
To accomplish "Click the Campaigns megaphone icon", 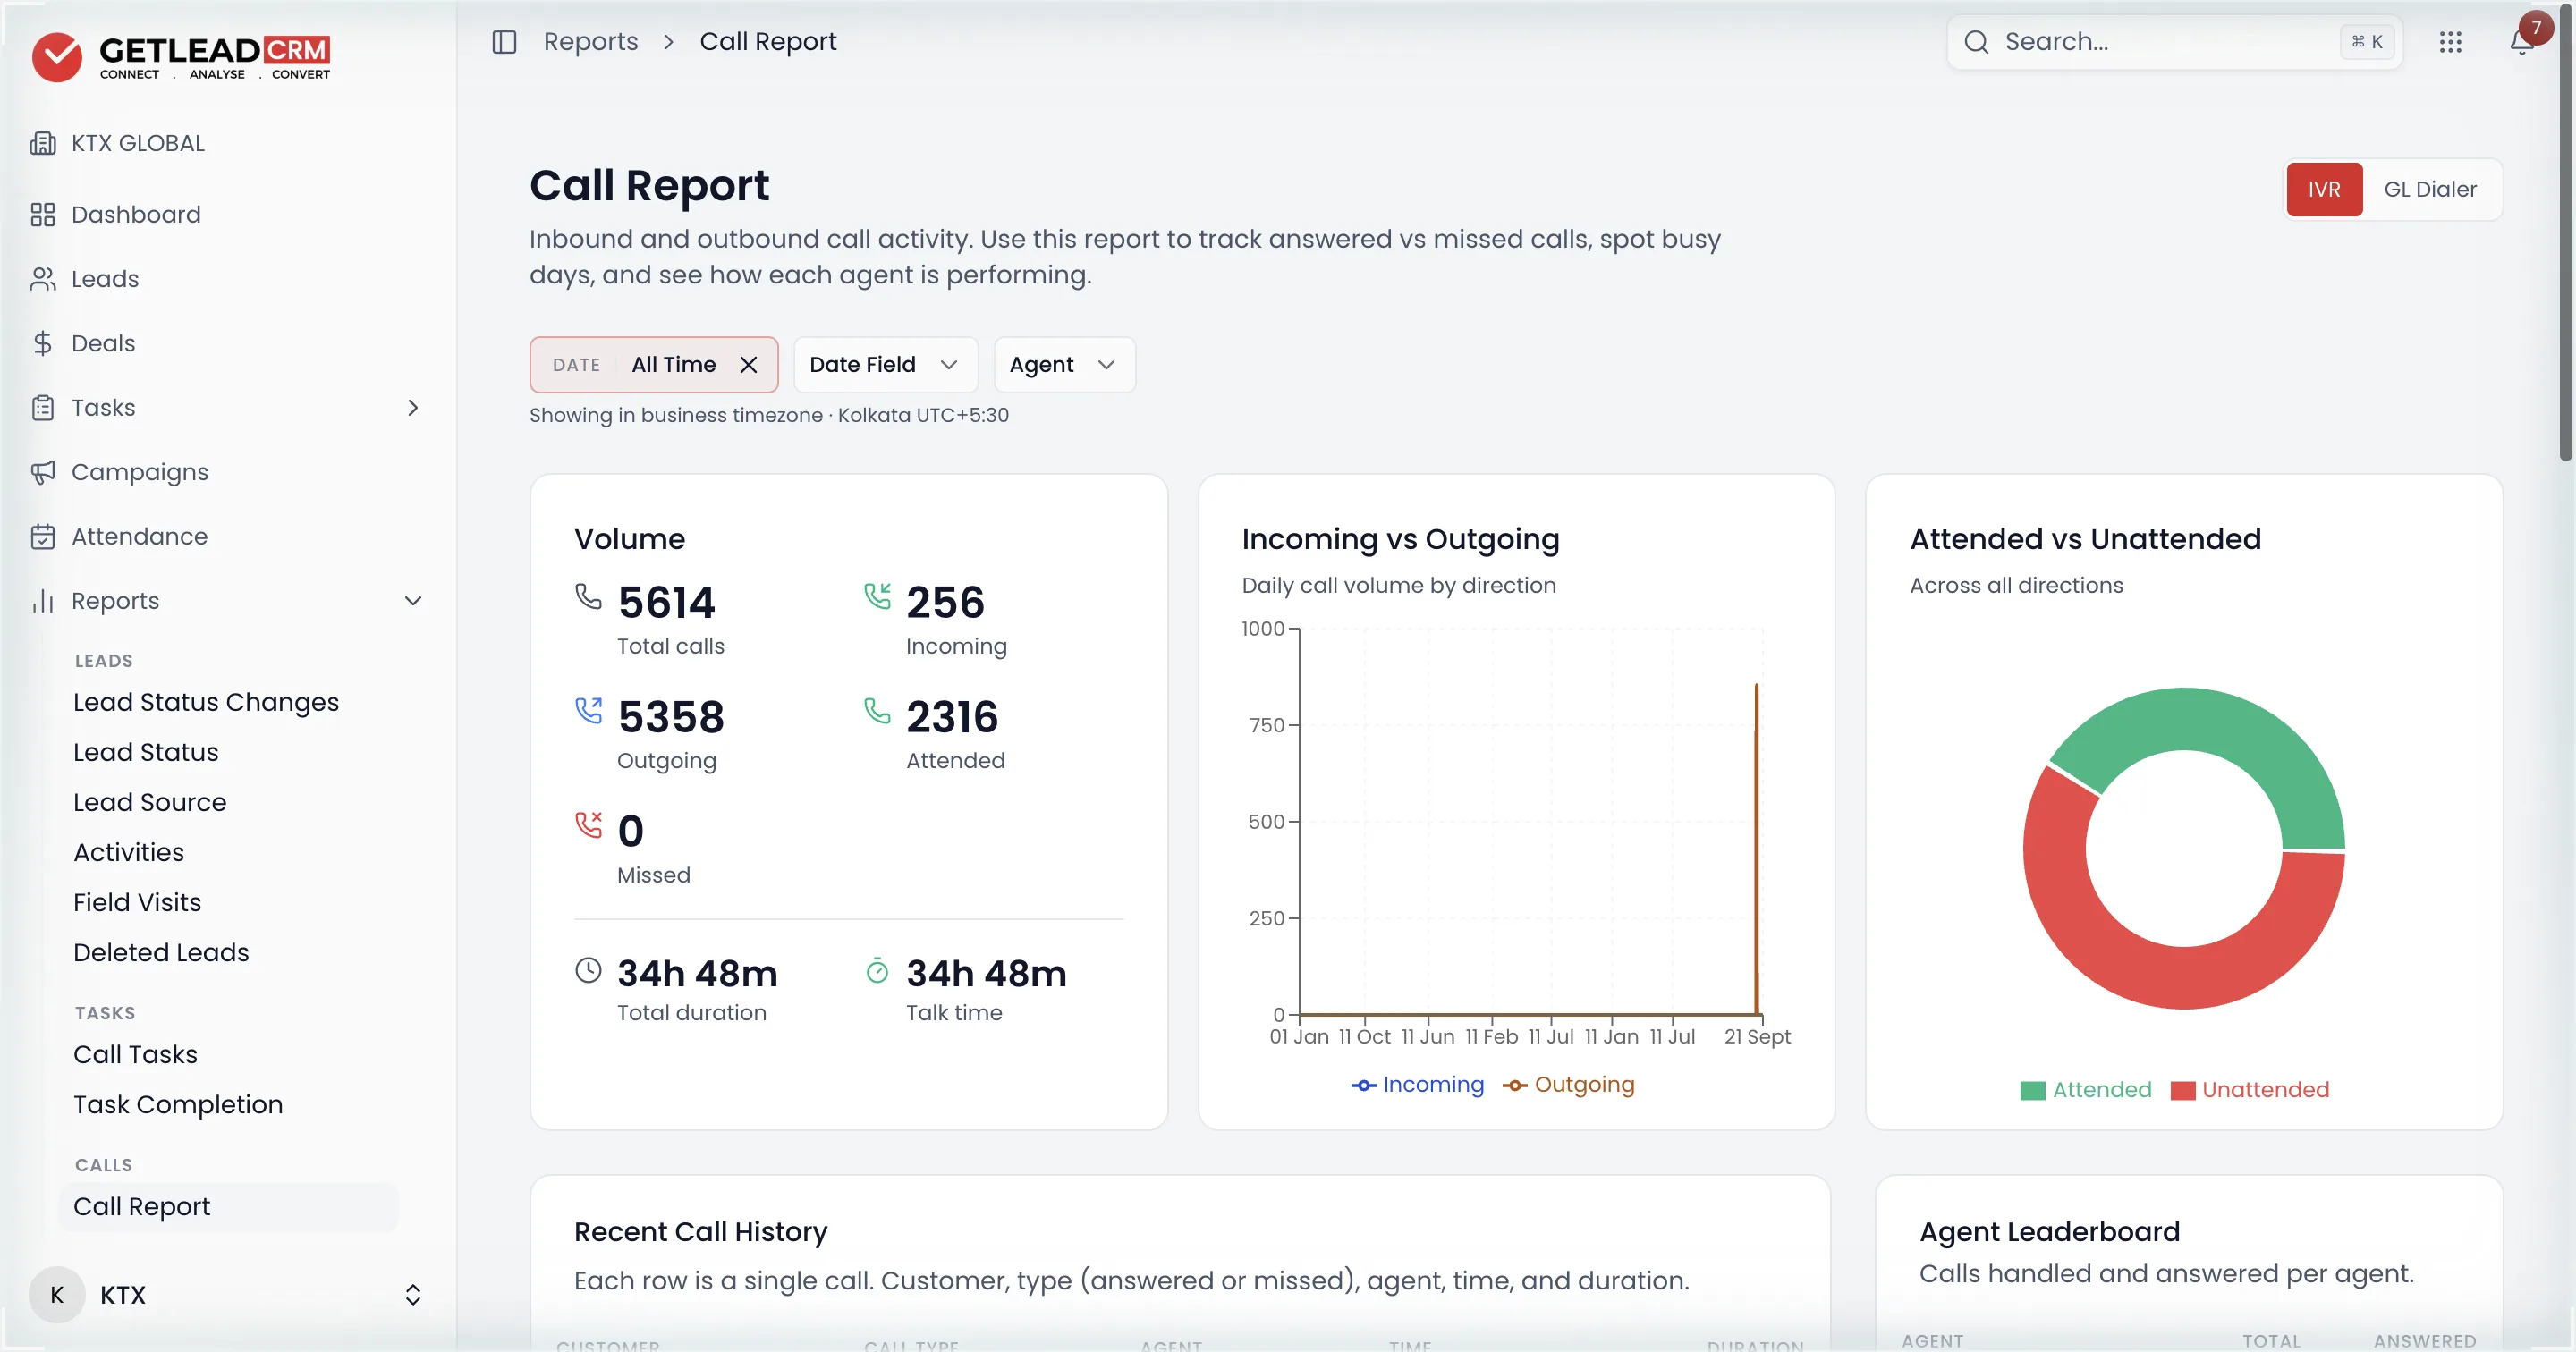I will pyautogui.click(x=42, y=472).
